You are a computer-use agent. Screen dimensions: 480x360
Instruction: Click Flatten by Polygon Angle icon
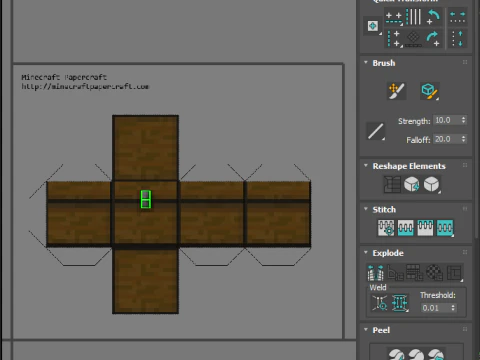coord(395,273)
